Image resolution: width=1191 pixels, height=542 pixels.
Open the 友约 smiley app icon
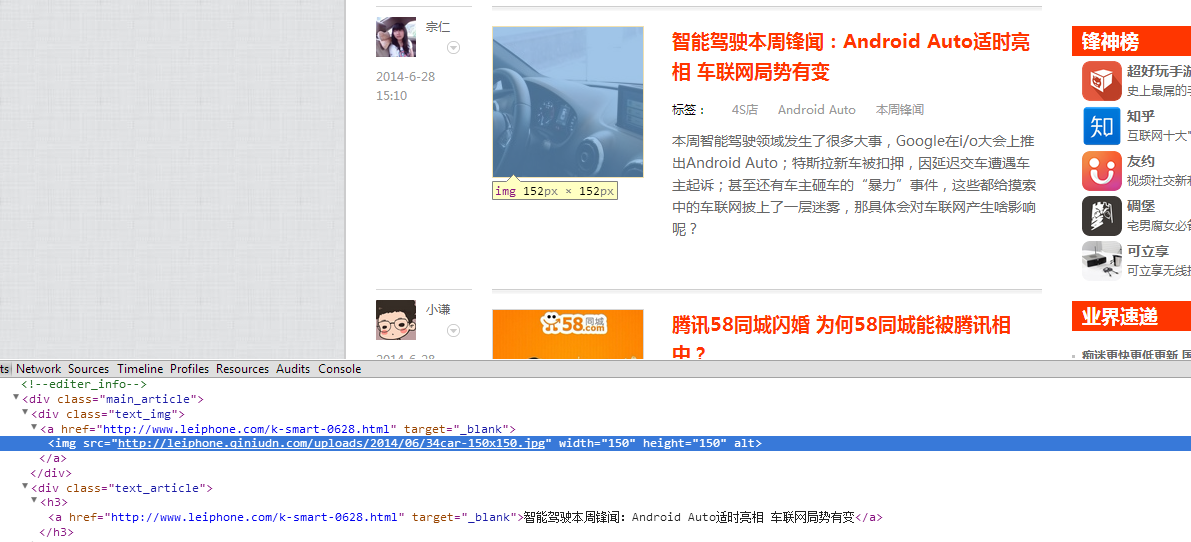pos(1101,171)
